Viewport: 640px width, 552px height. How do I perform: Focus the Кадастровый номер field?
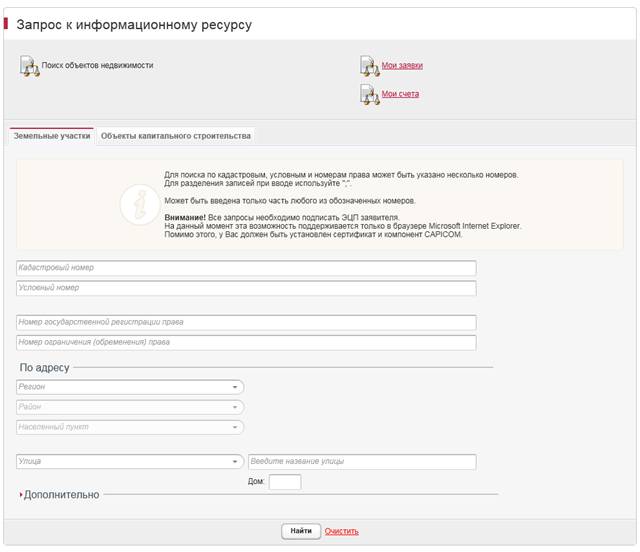pos(246,268)
